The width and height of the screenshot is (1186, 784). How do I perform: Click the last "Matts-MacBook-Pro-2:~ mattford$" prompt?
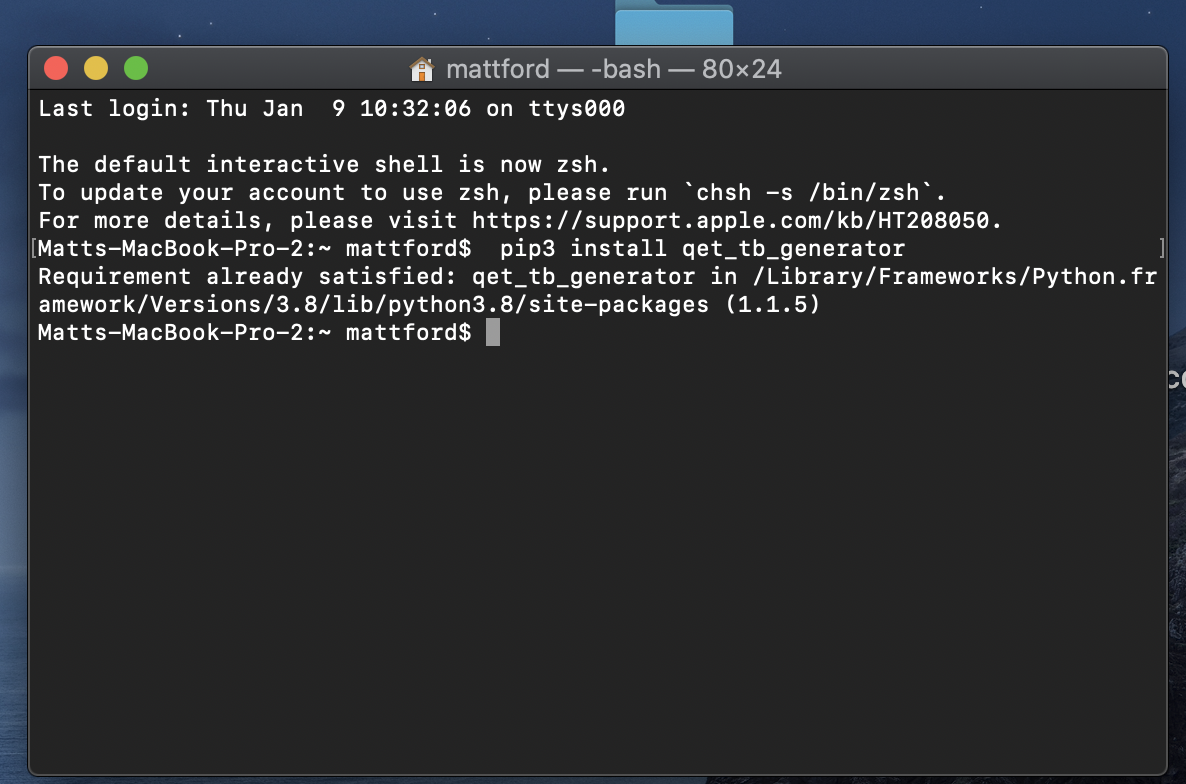[x=254, y=333]
